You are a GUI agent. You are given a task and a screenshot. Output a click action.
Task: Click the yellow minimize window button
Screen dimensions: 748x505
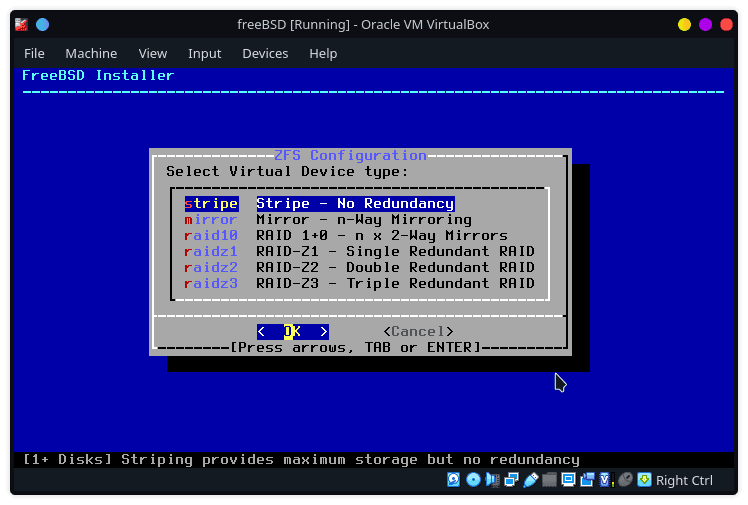tap(684, 24)
